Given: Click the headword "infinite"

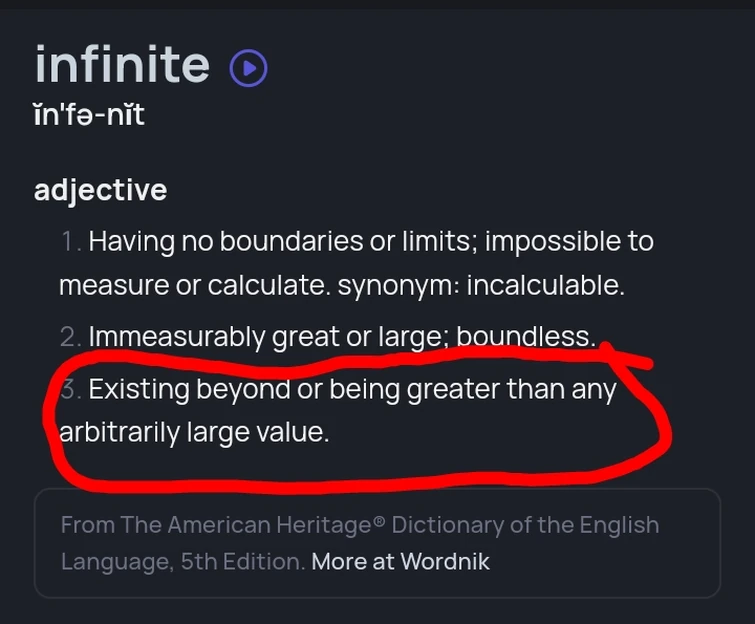Looking at the screenshot, I should click(122, 64).
